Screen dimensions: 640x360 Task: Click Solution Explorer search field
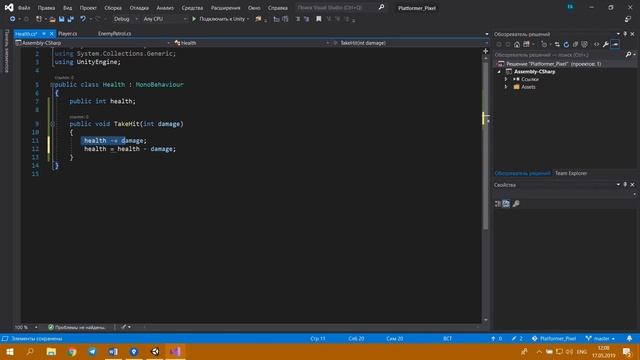coord(559,55)
